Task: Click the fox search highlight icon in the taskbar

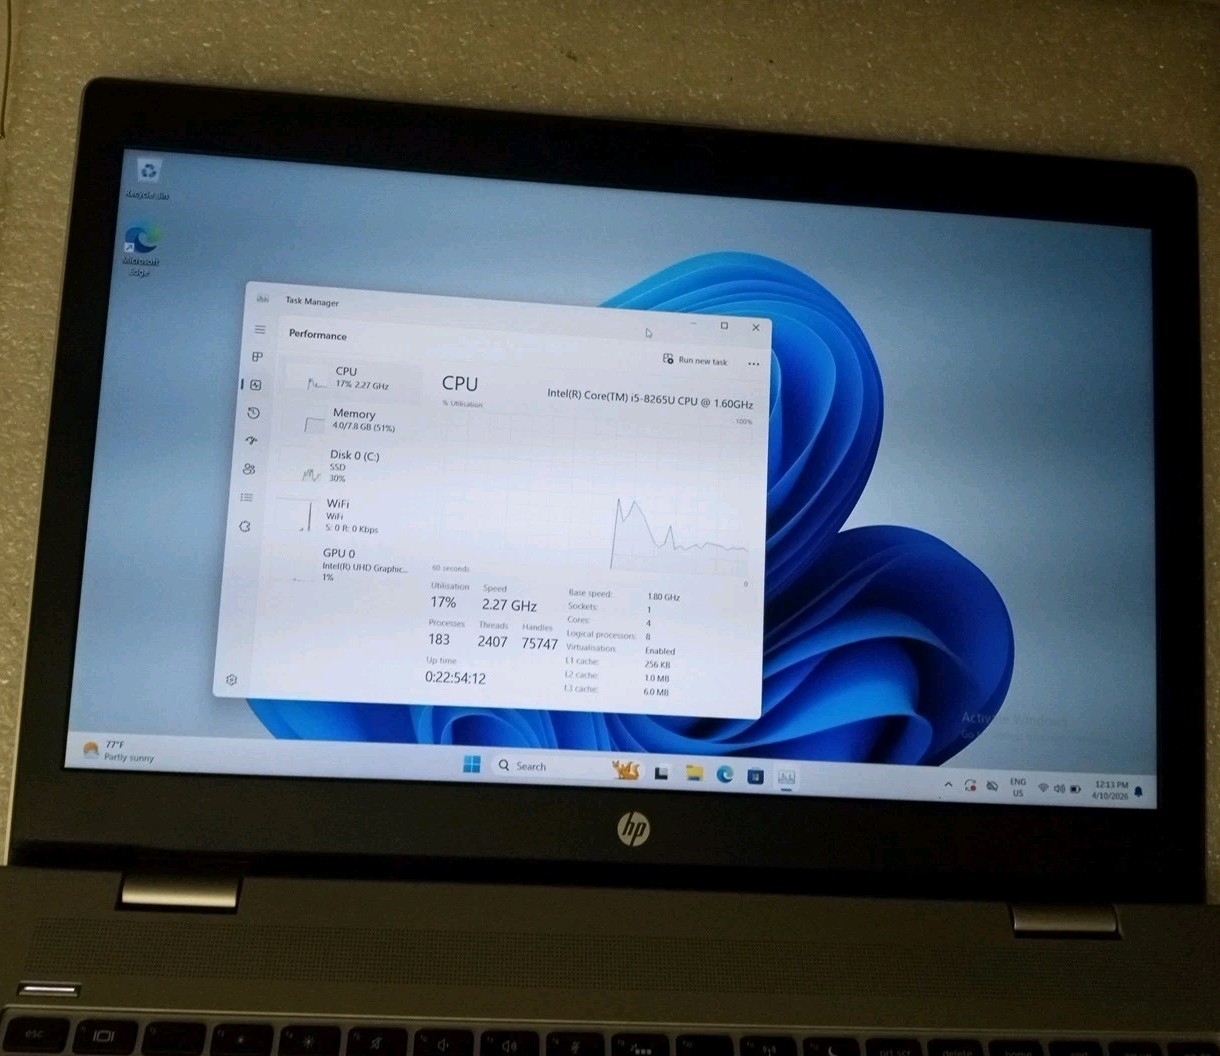Action: click(x=626, y=770)
